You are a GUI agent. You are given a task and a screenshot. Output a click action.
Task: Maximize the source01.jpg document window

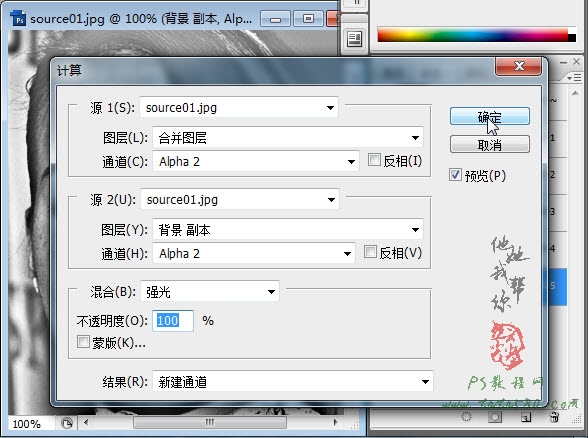click(x=308, y=19)
